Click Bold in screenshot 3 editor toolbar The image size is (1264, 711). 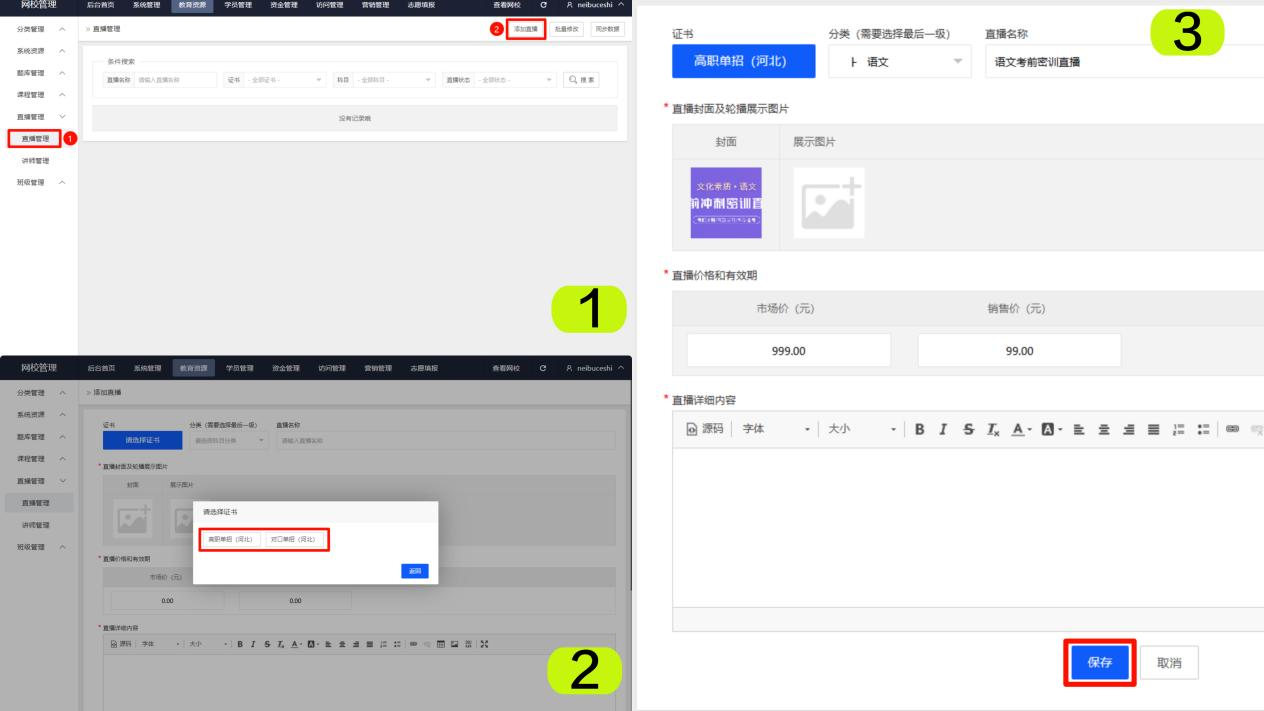pos(918,428)
